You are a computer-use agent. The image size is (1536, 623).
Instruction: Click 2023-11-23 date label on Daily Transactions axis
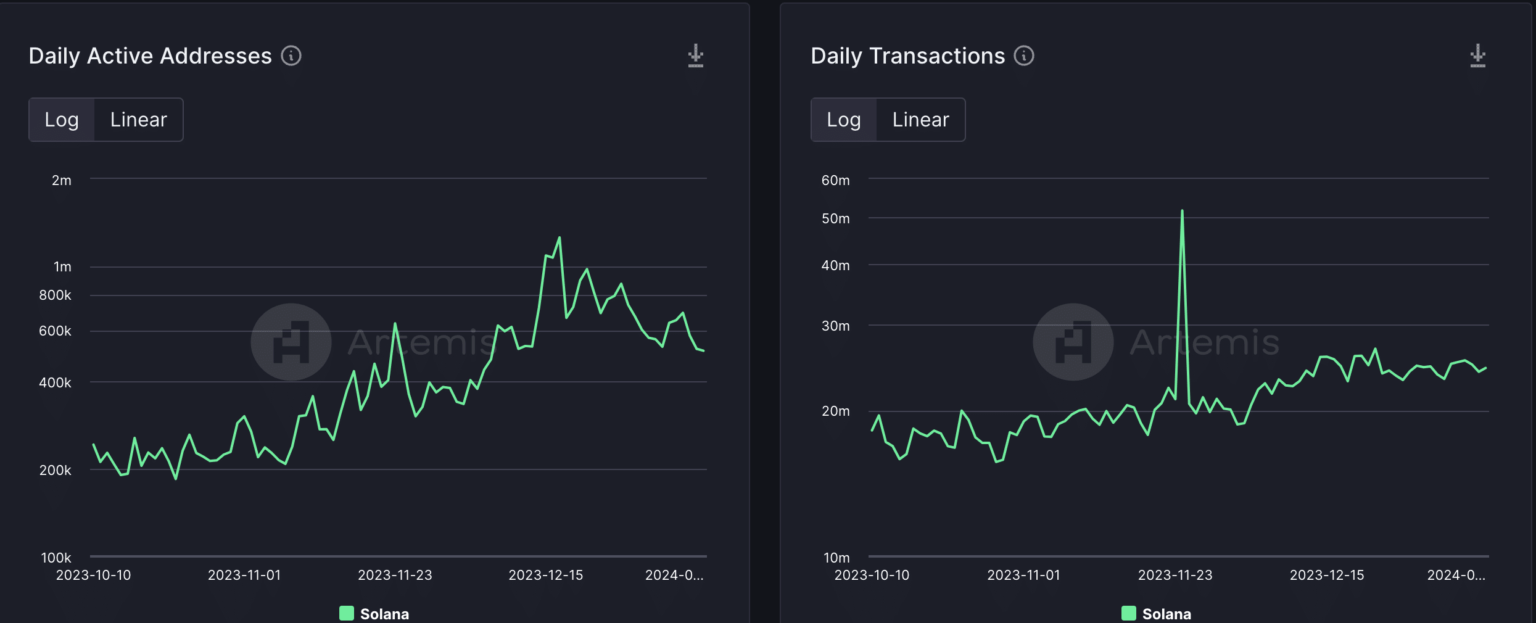[1175, 575]
